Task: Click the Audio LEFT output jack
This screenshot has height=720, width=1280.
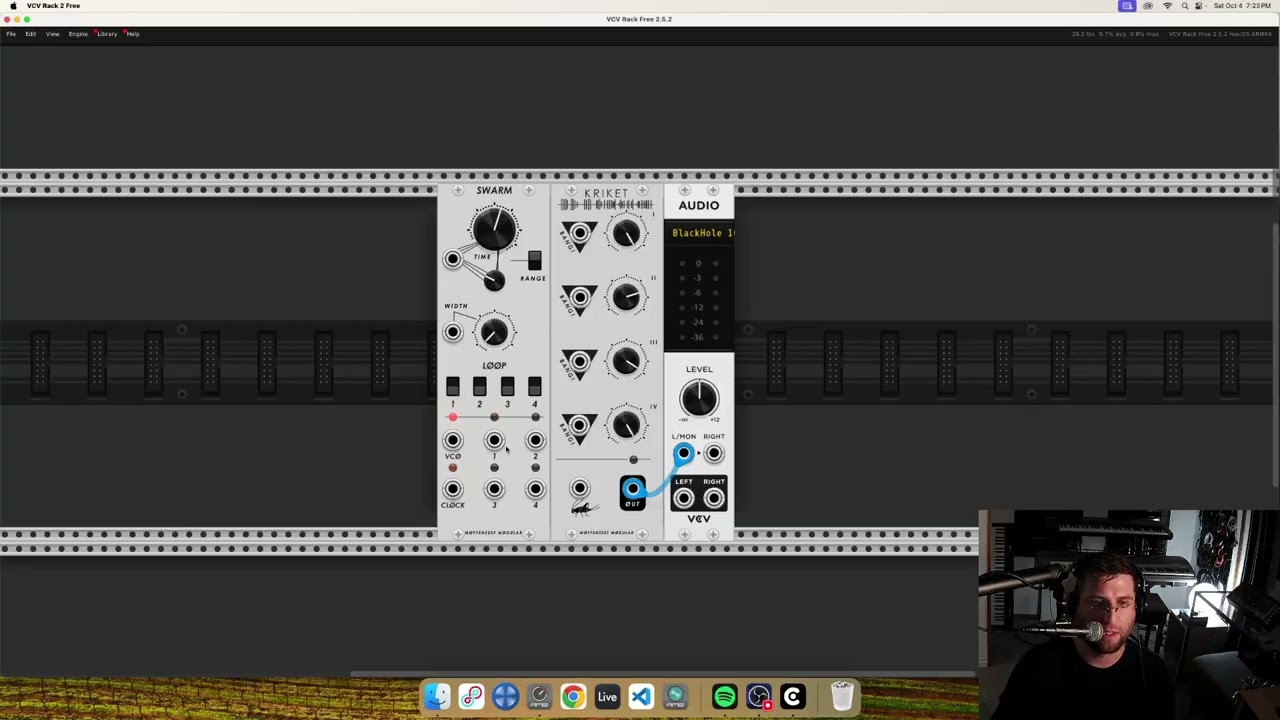Action: pyautogui.click(x=683, y=499)
